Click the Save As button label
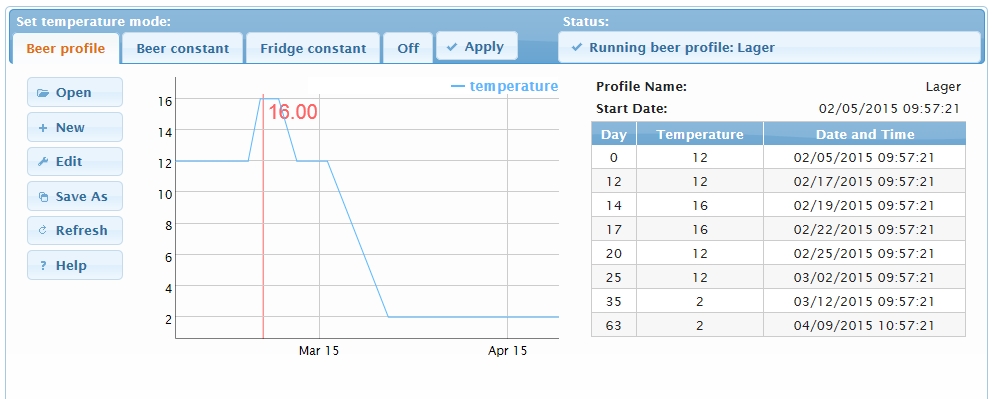The width and height of the screenshot is (993, 399). (82, 197)
